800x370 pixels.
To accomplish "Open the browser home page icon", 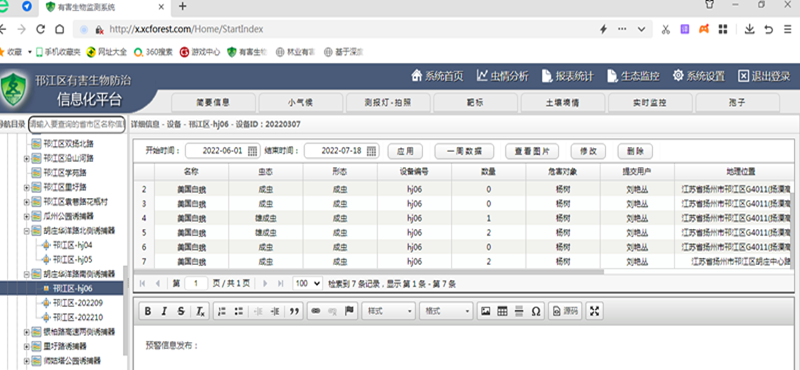I will click(60, 30).
